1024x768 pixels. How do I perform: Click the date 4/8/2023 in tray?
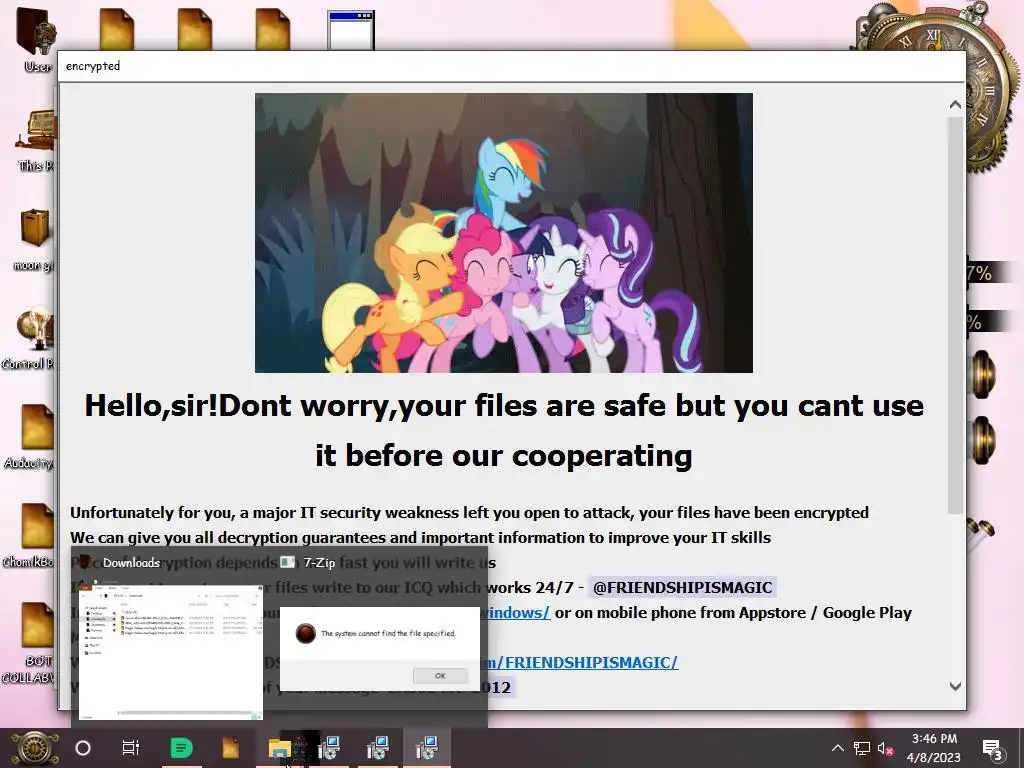click(934, 758)
